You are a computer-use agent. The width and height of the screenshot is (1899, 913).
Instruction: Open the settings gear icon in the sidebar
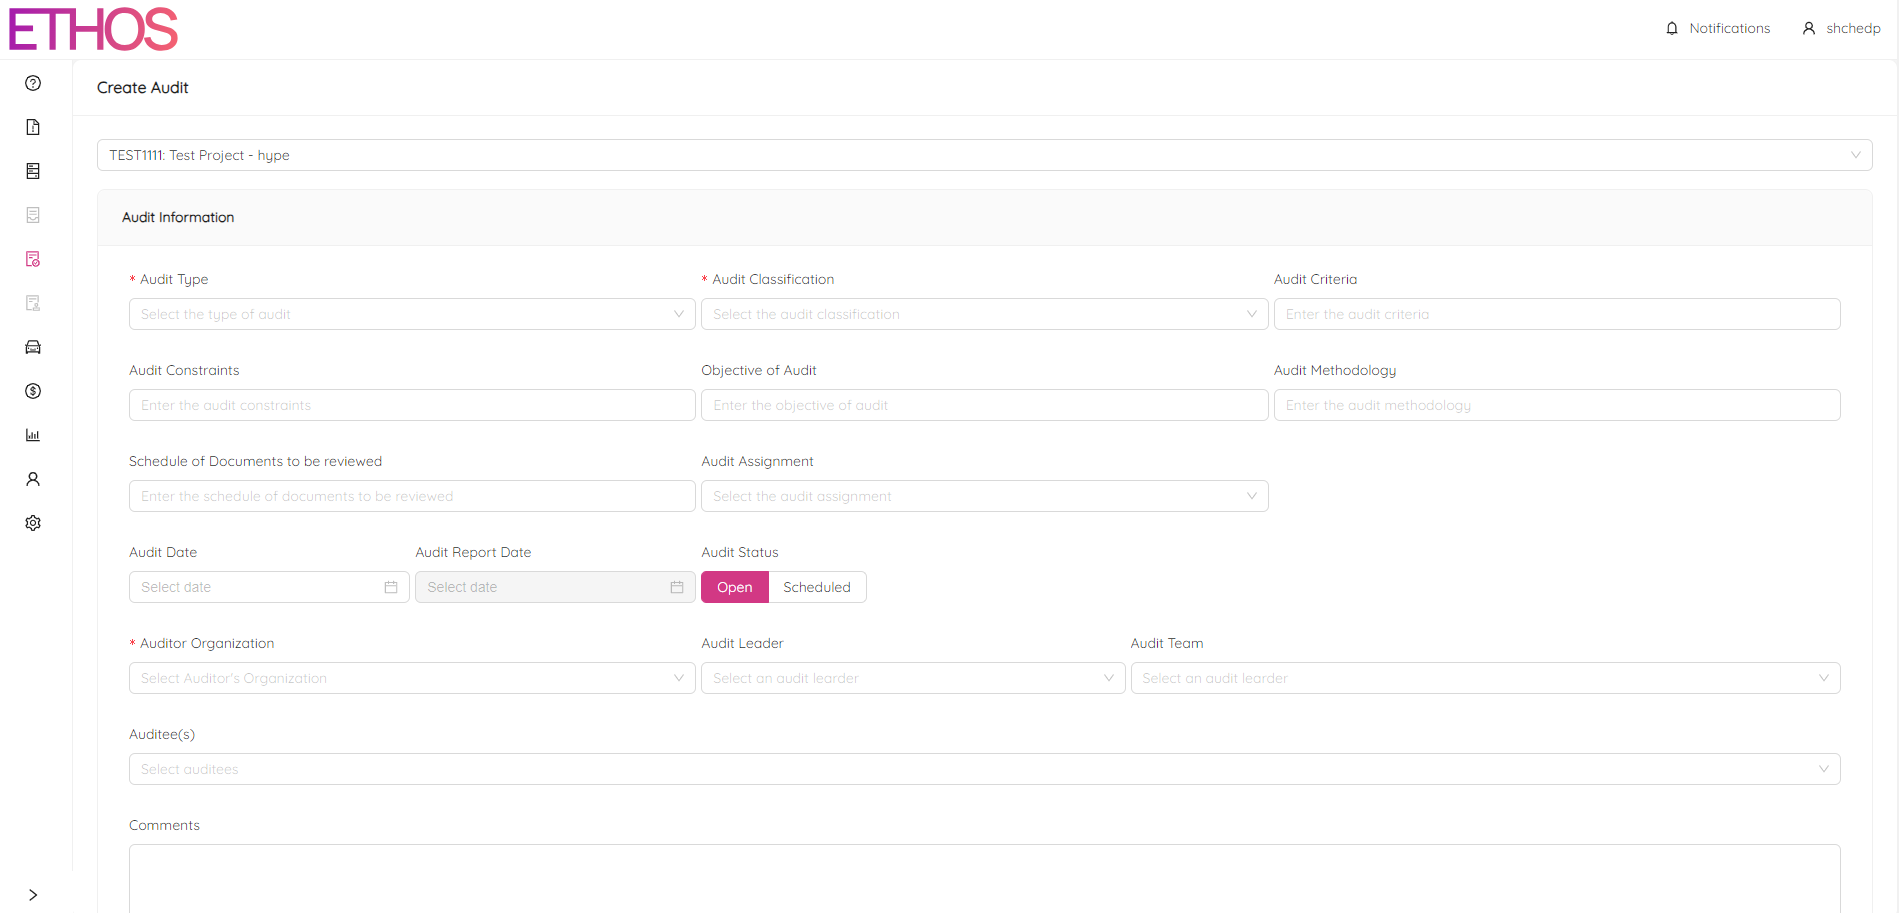[x=32, y=523]
